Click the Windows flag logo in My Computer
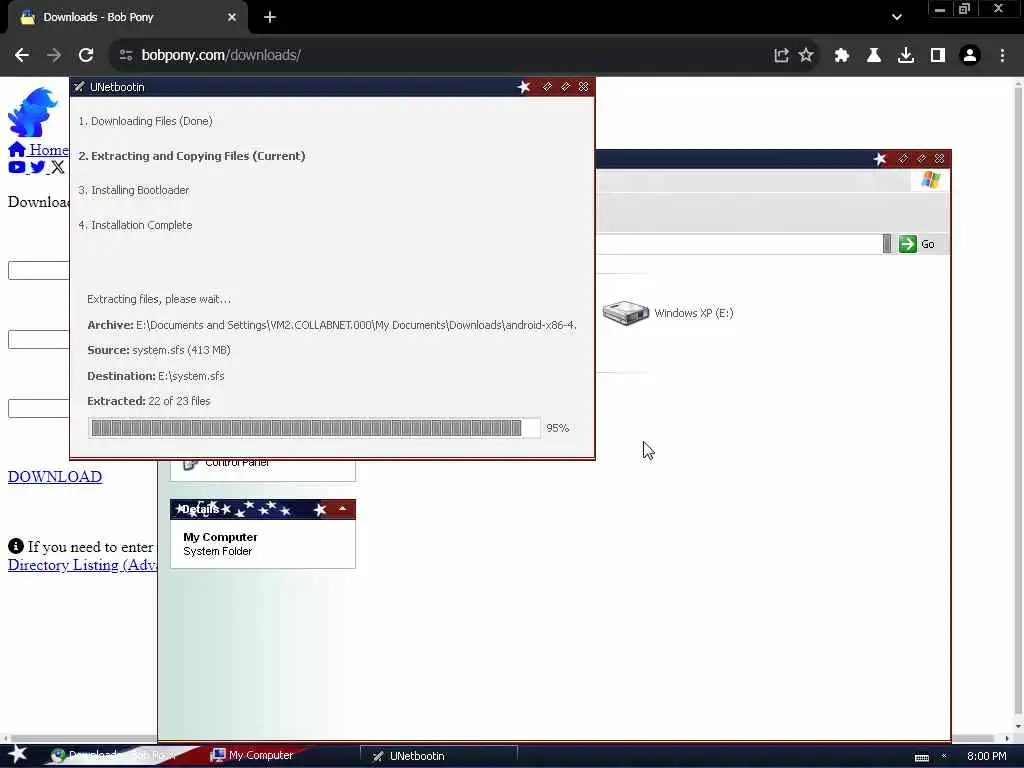1024x768 pixels. (x=931, y=180)
